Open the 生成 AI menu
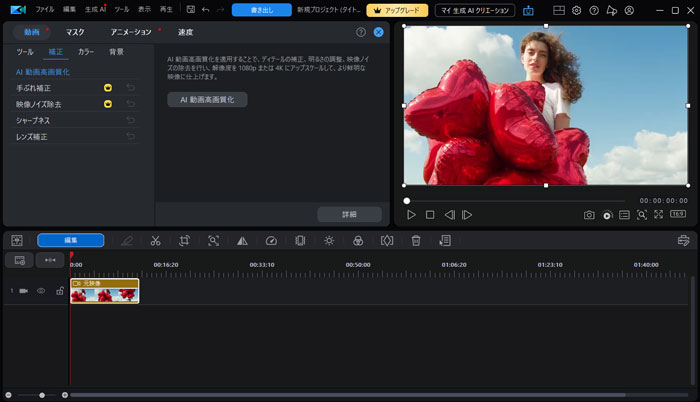Screen dimensions: 700x402 (x=95, y=9)
